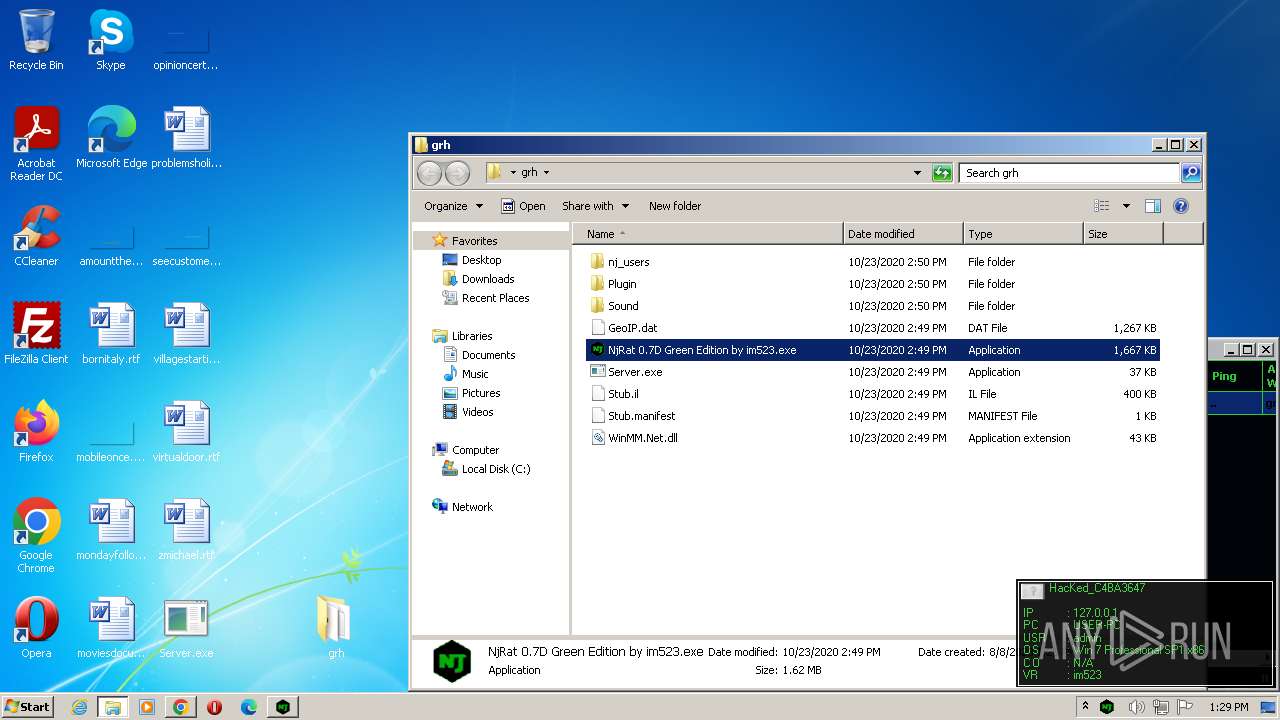The image size is (1280, 720).
Task: Expand breadcrumb arrow after grh
Action: click(x=546, y=173)
